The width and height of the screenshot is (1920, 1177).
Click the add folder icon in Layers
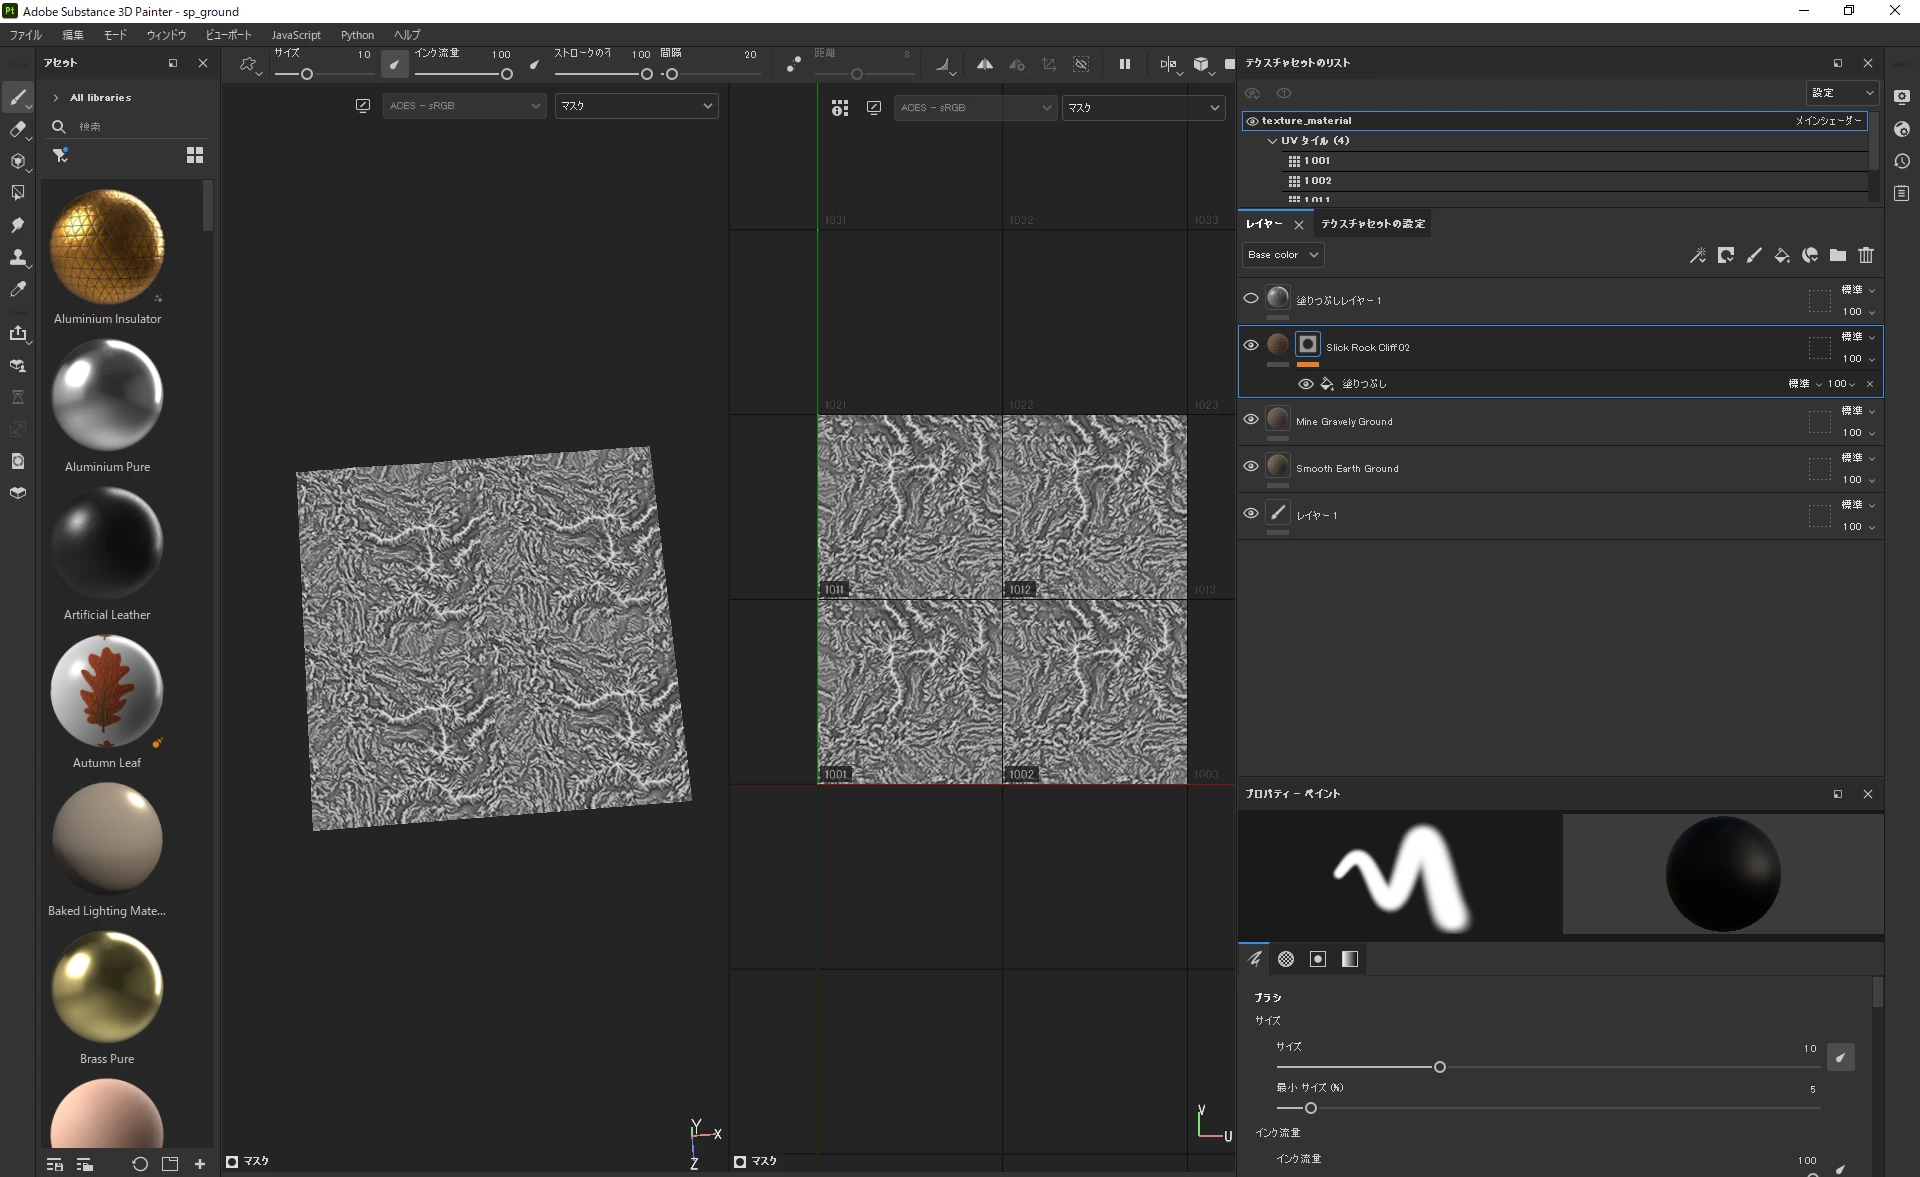[x=1837, y=256]
